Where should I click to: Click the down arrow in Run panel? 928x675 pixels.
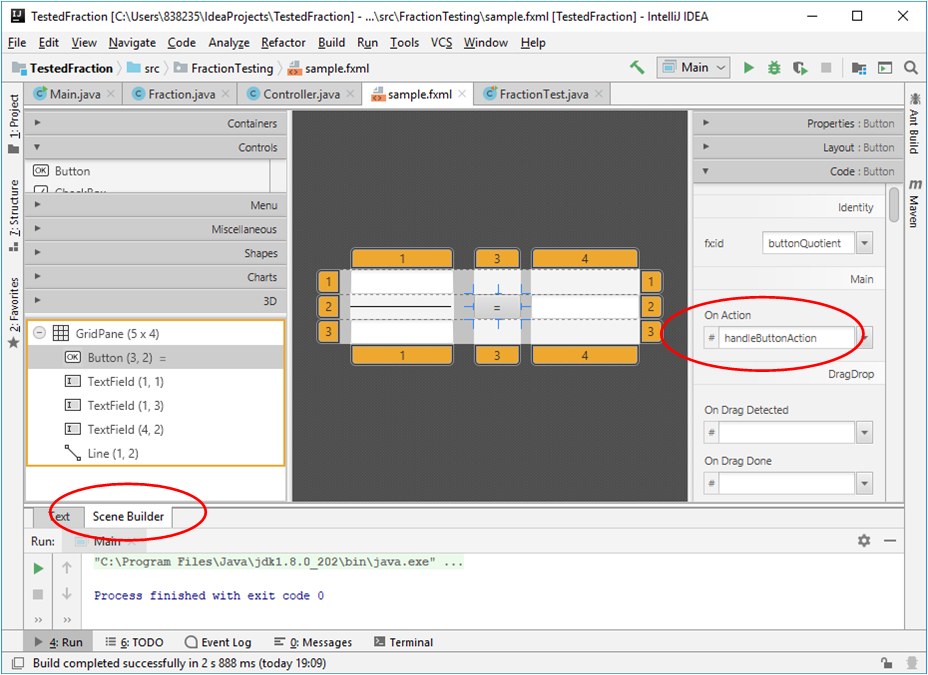tap(67, 593)
